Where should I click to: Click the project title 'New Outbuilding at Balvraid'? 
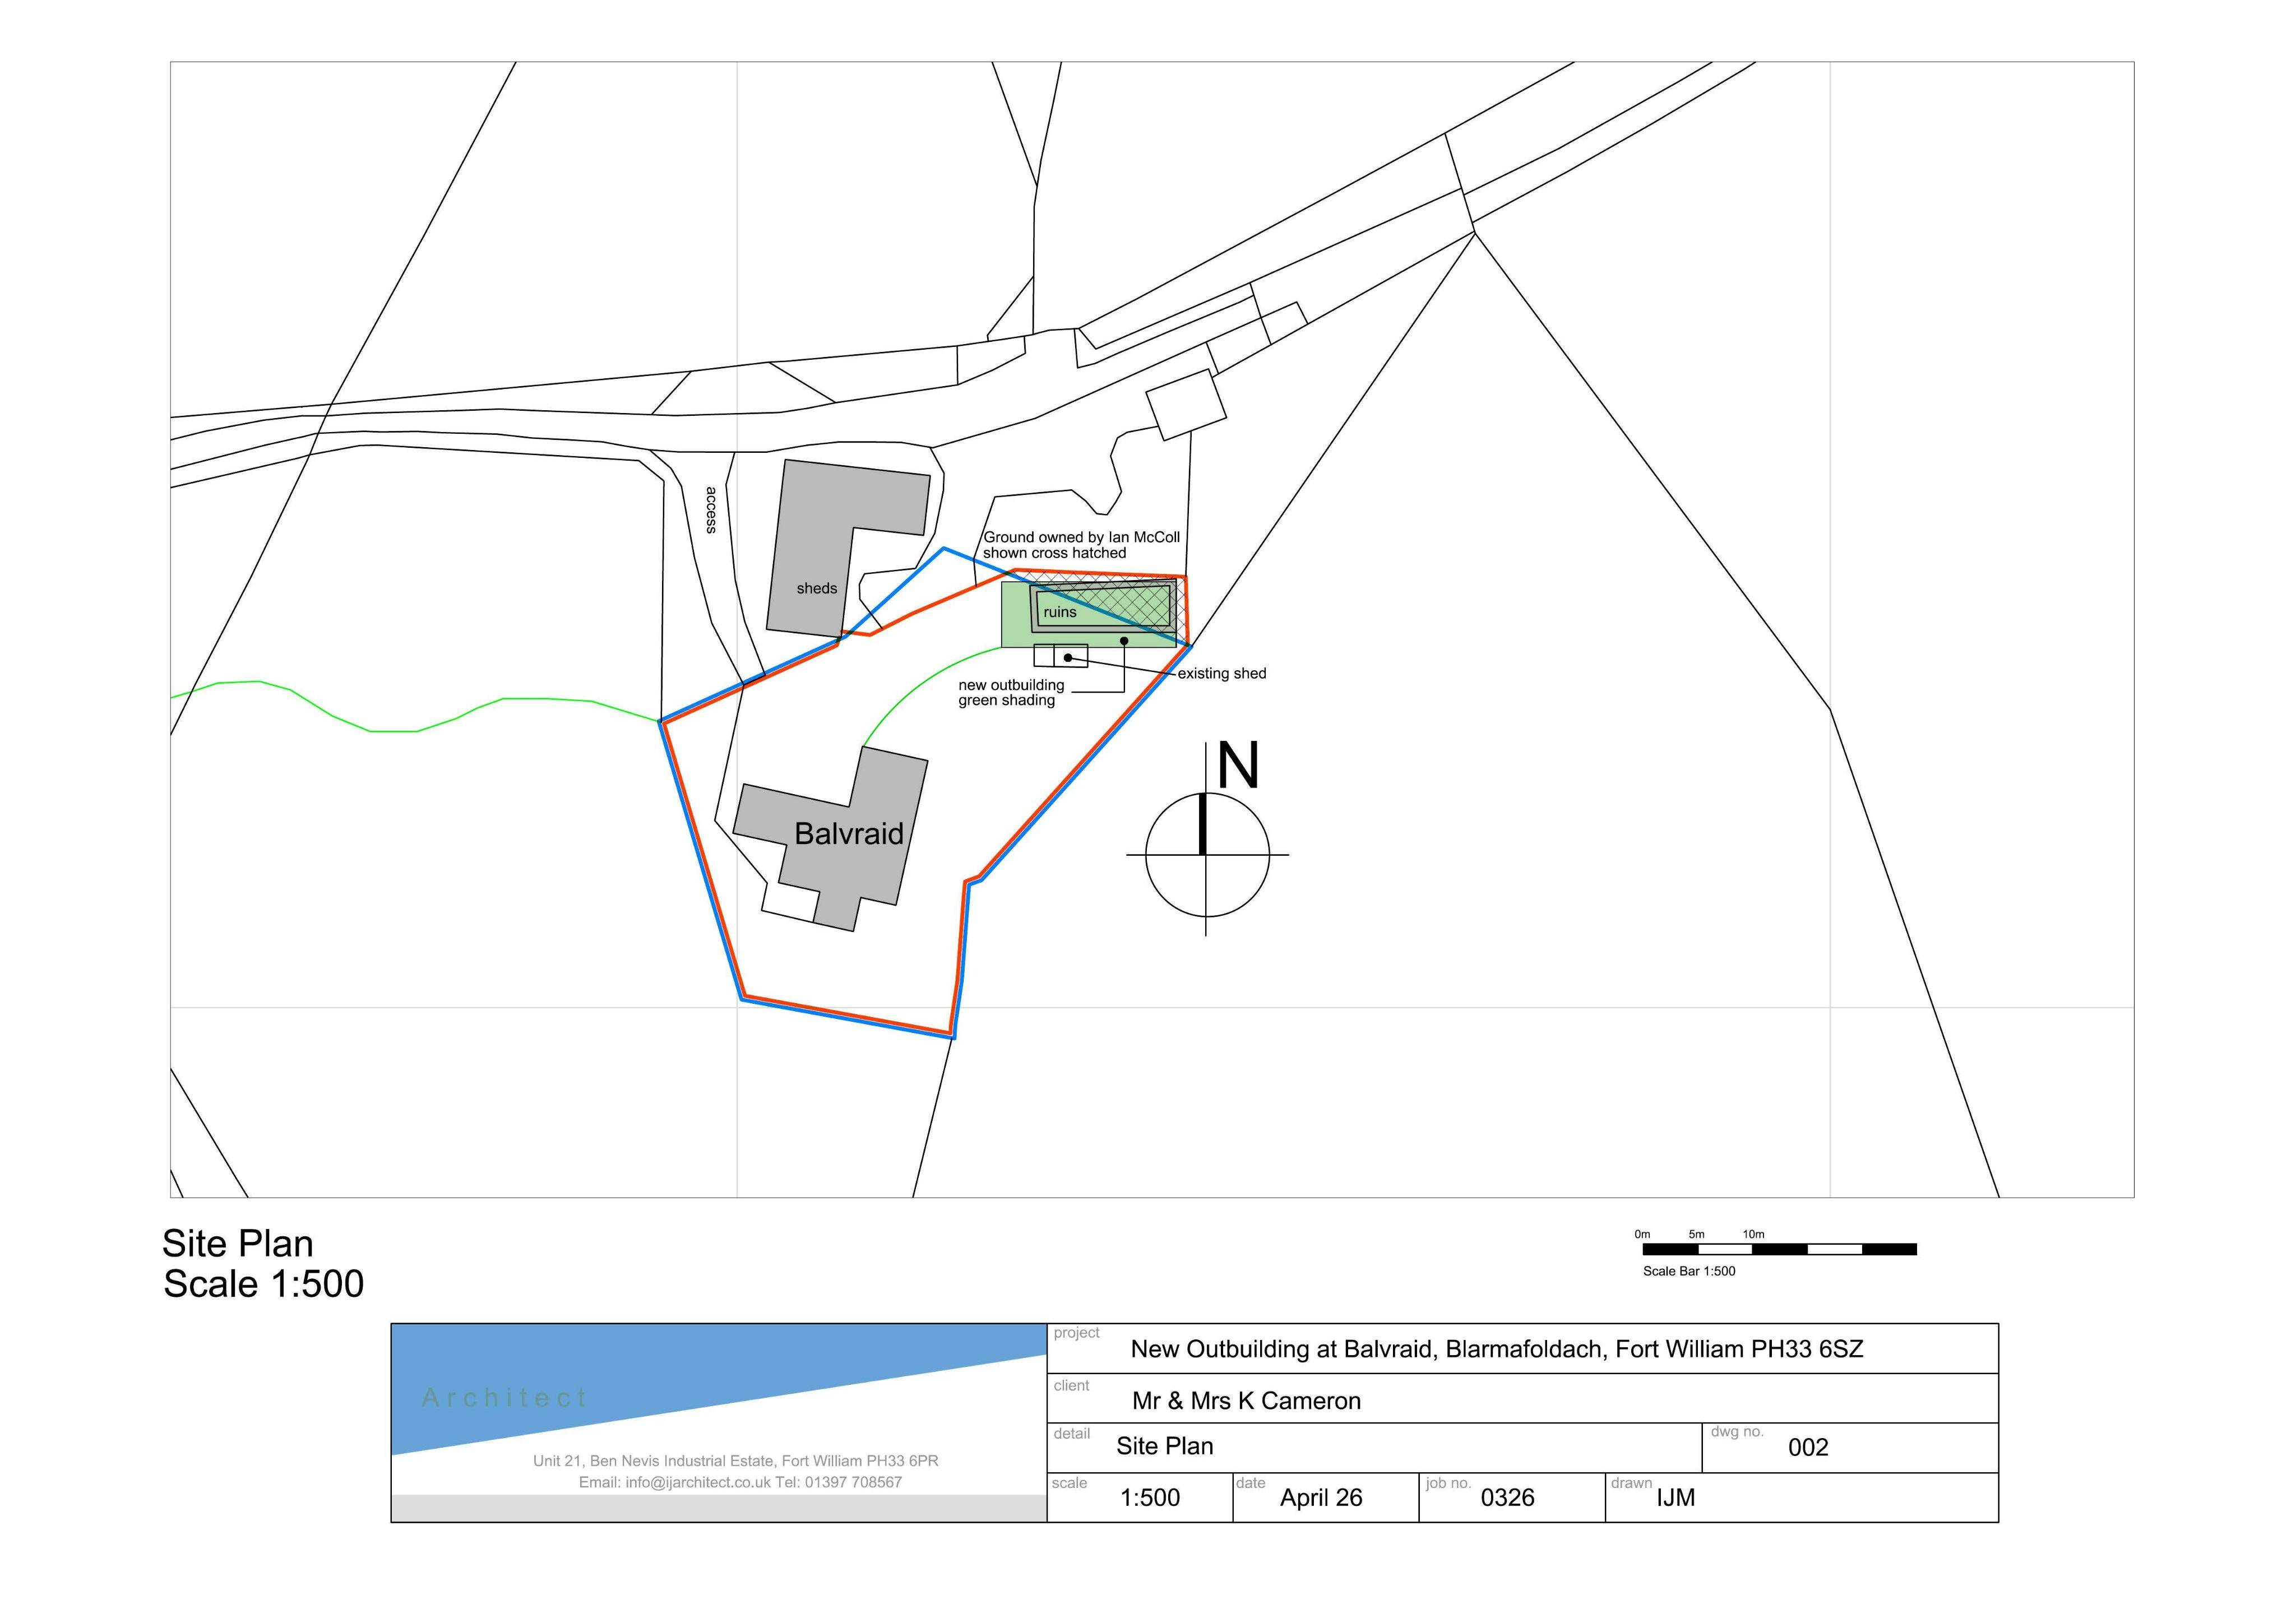1497,1349
